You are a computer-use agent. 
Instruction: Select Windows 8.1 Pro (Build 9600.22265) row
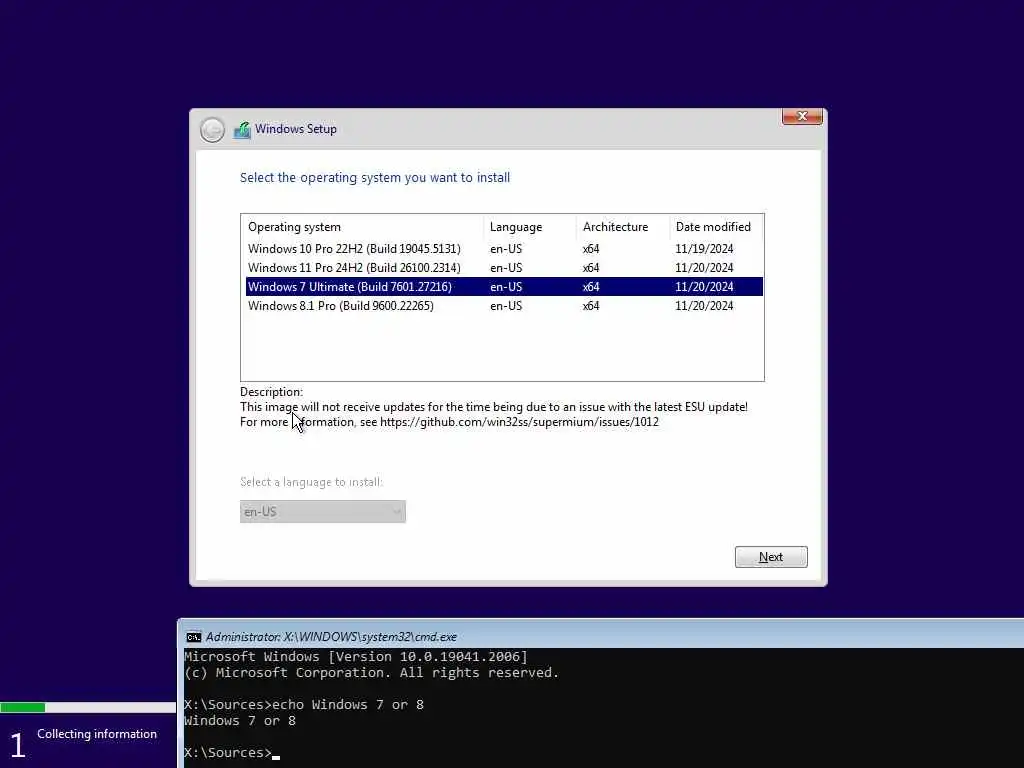coord(504,306)
